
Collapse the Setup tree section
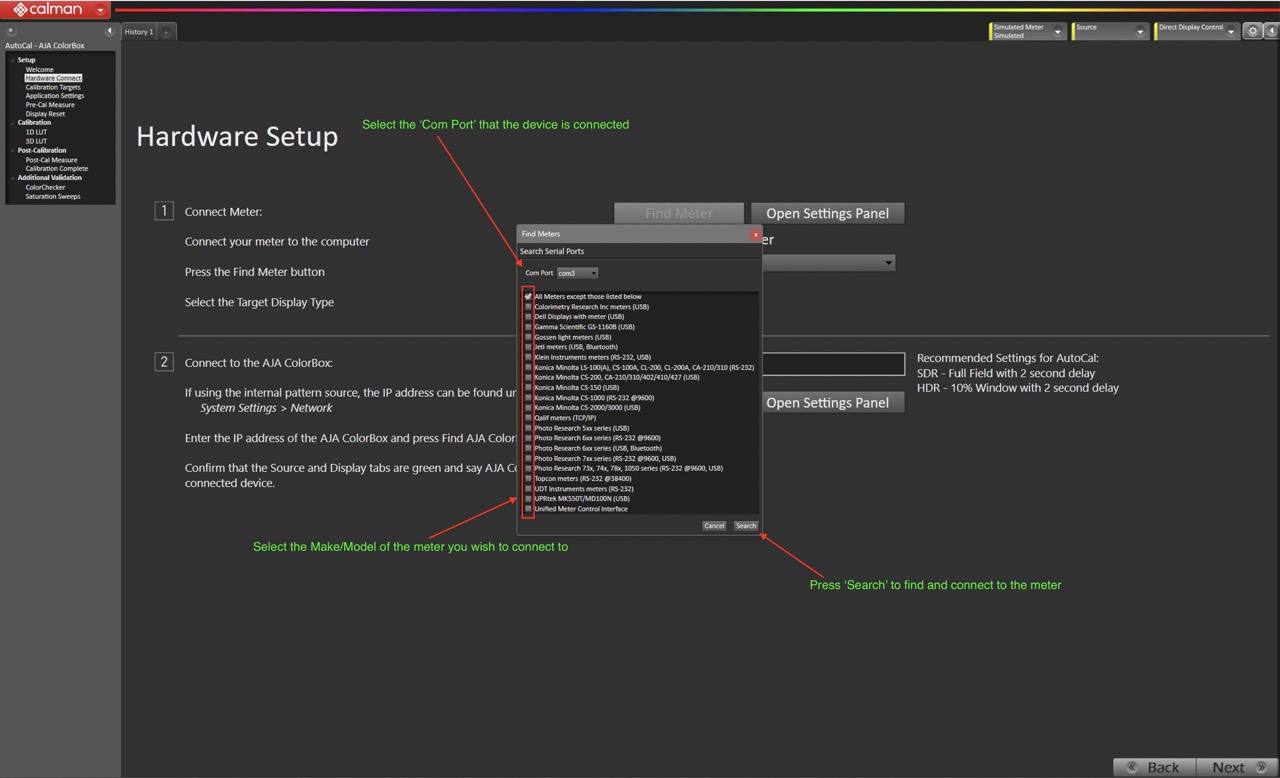(13, 60)
